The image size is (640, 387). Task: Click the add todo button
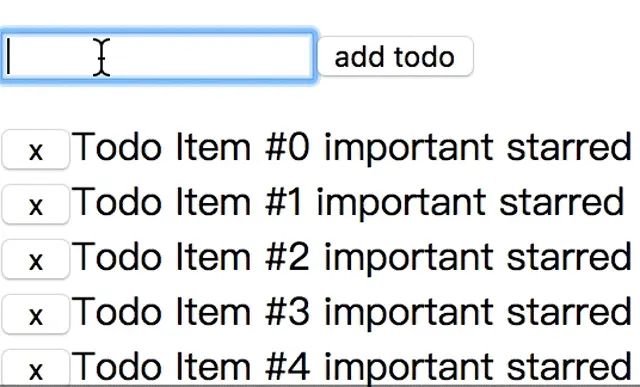pos(395,56)
